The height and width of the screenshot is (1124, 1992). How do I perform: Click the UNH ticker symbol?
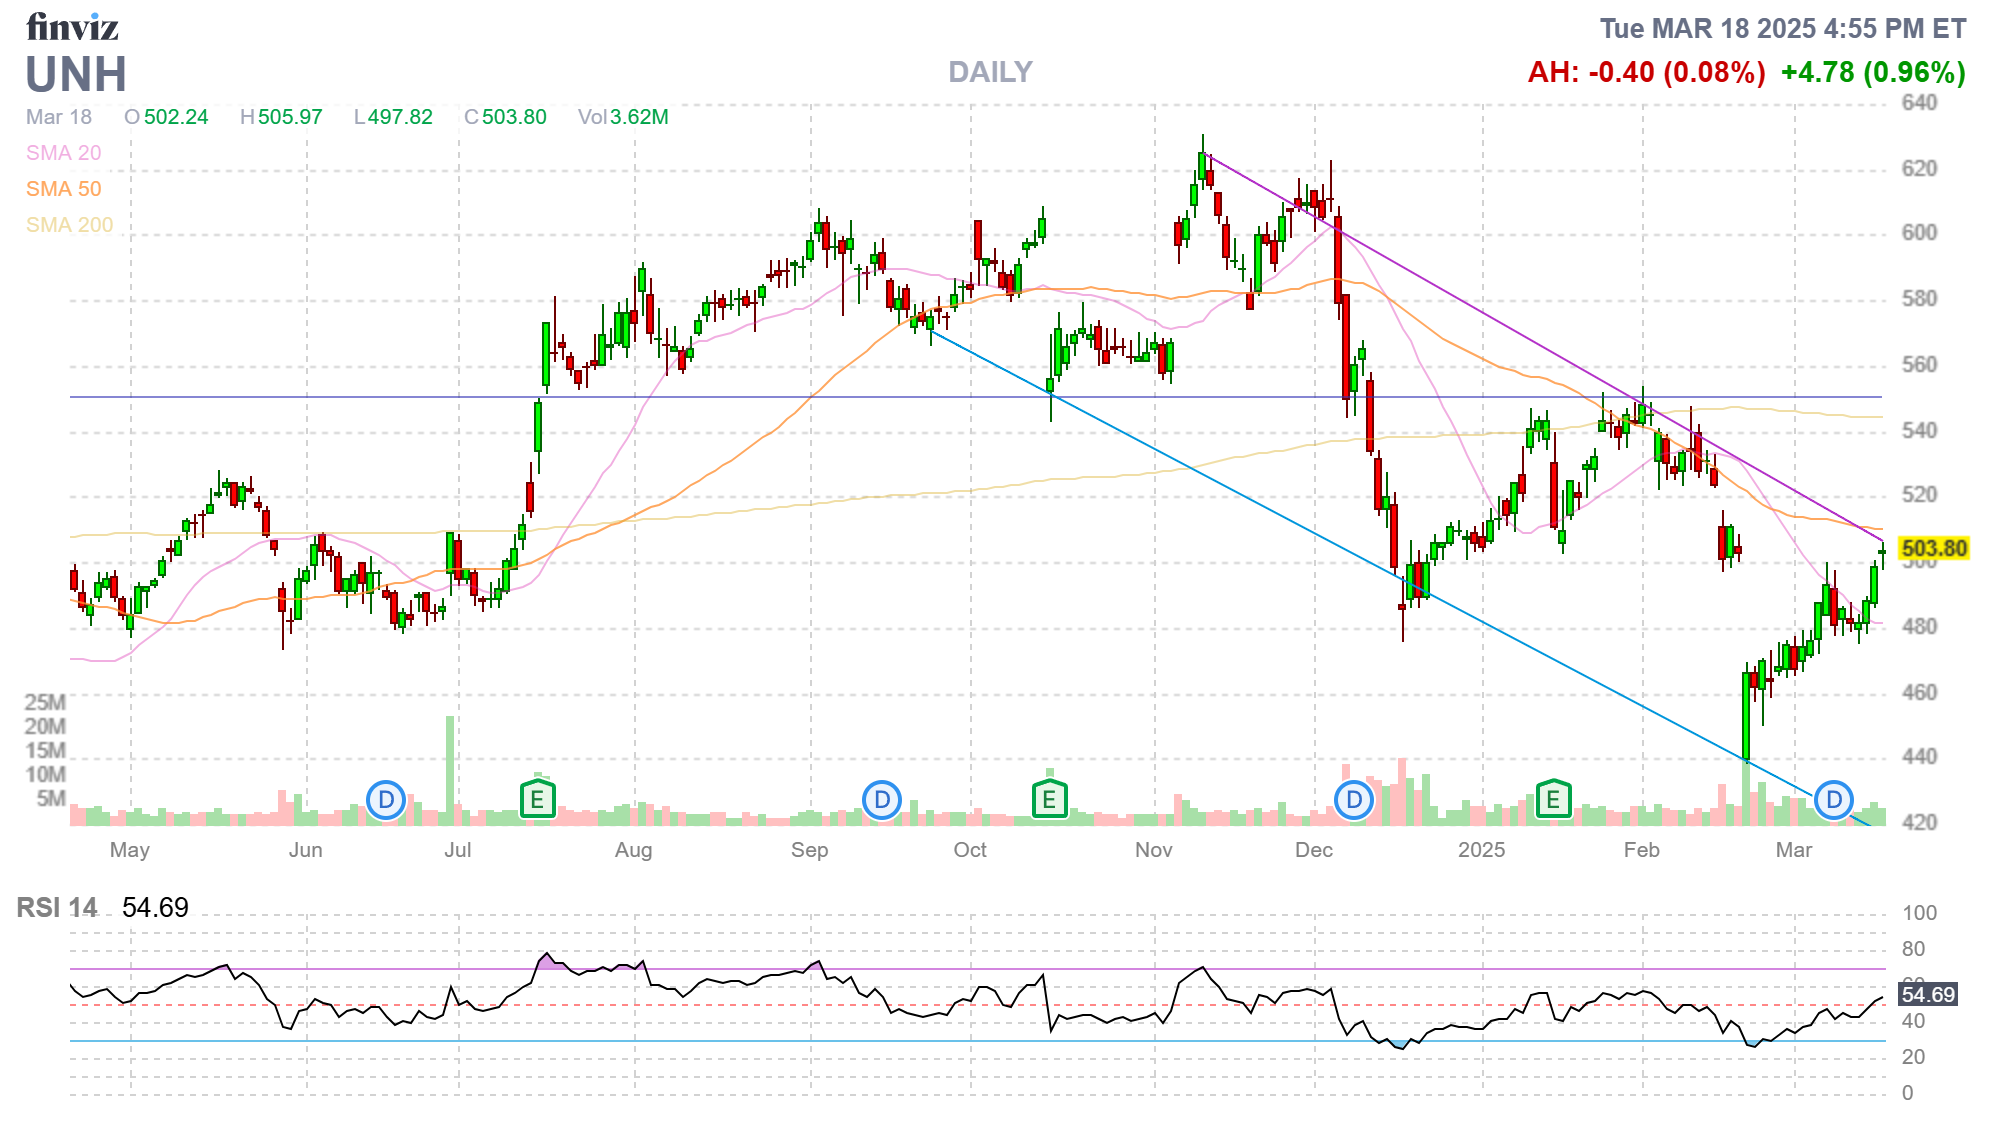click(x=76, y=75)
